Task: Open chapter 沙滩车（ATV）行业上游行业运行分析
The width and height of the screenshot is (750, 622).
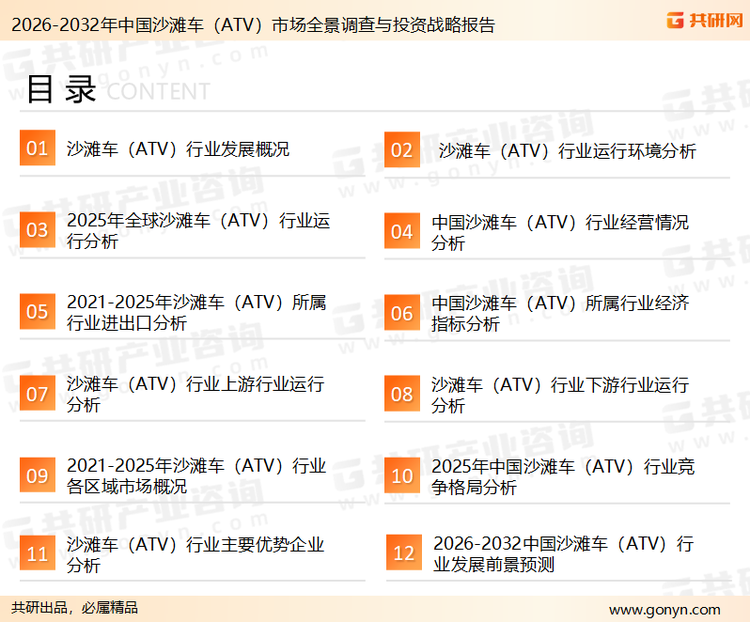Action: pyautogui.click(x=195, y=394)
